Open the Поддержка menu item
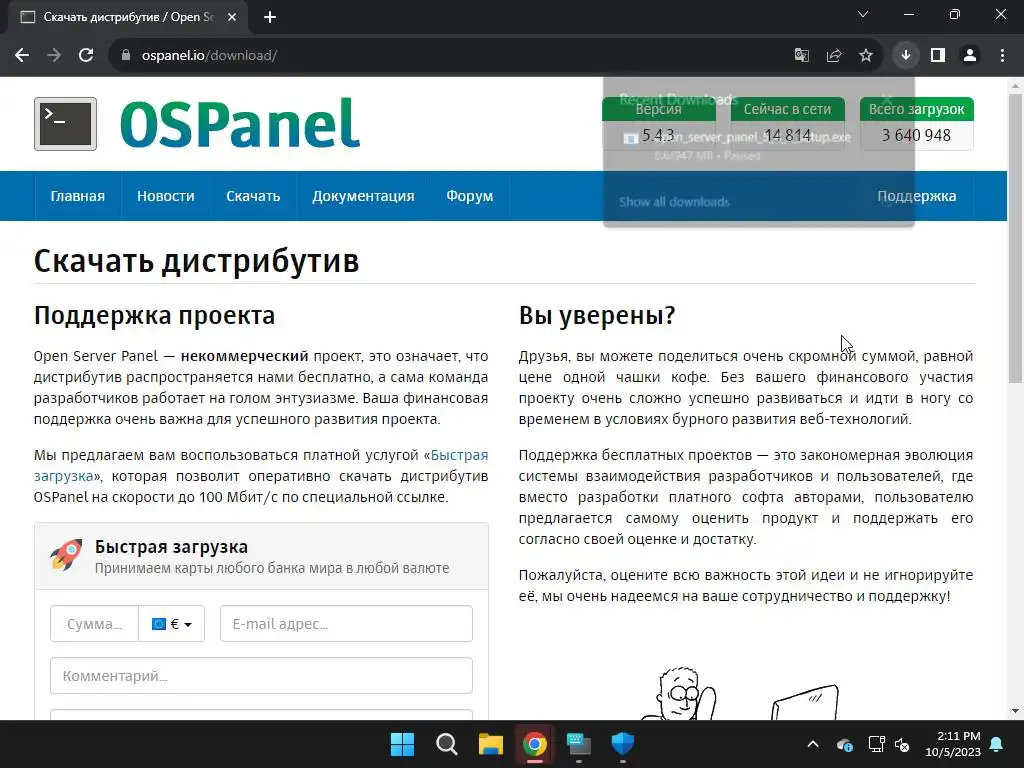Screen dimensions: 1024x768 (916, 196)
